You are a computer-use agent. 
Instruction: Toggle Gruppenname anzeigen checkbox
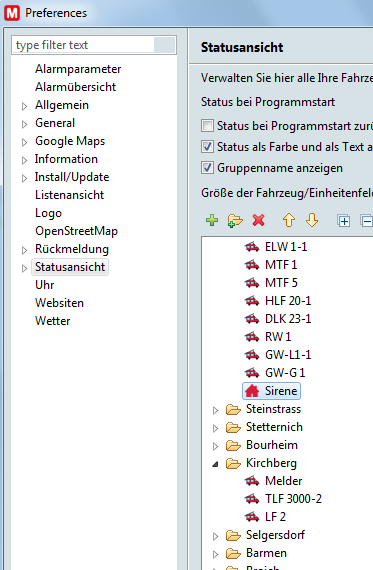207,168
